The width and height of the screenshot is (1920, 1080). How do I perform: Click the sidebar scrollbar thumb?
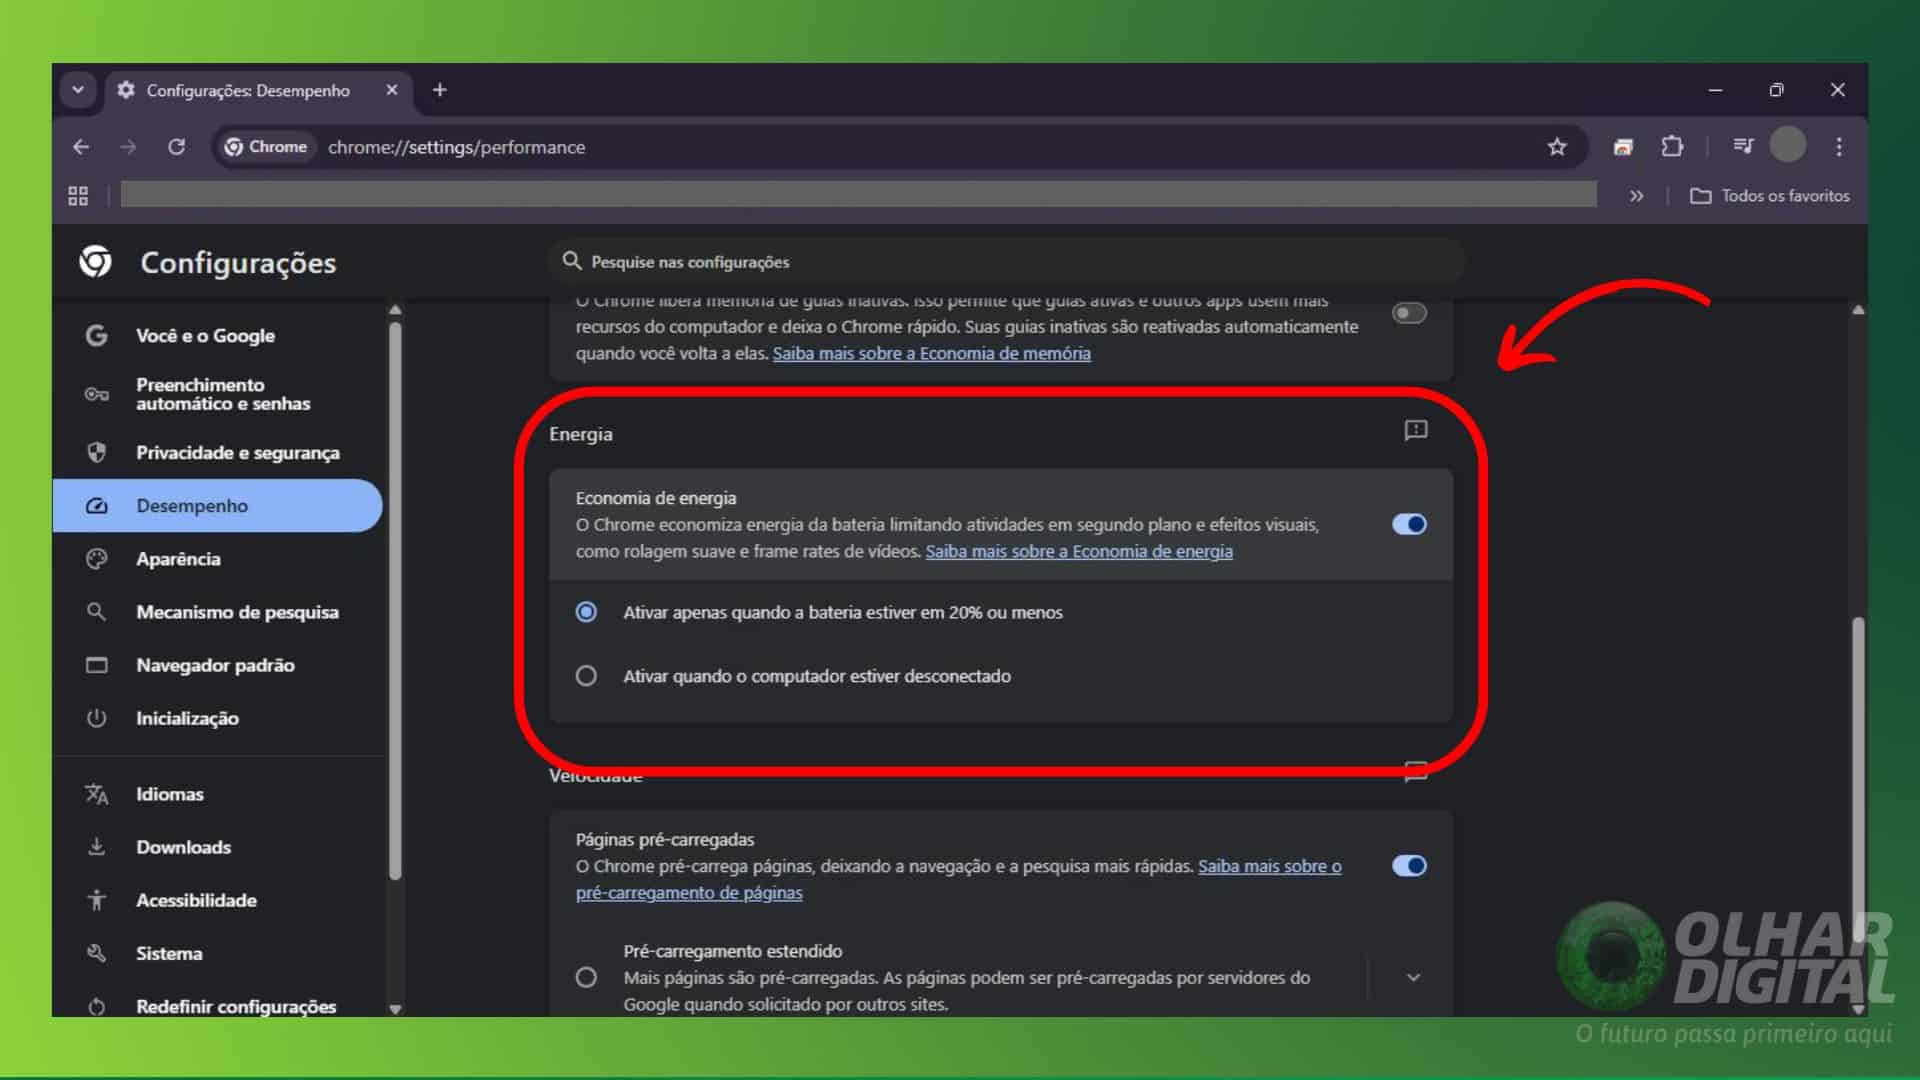pyautogui.click(x=395, y=600)
